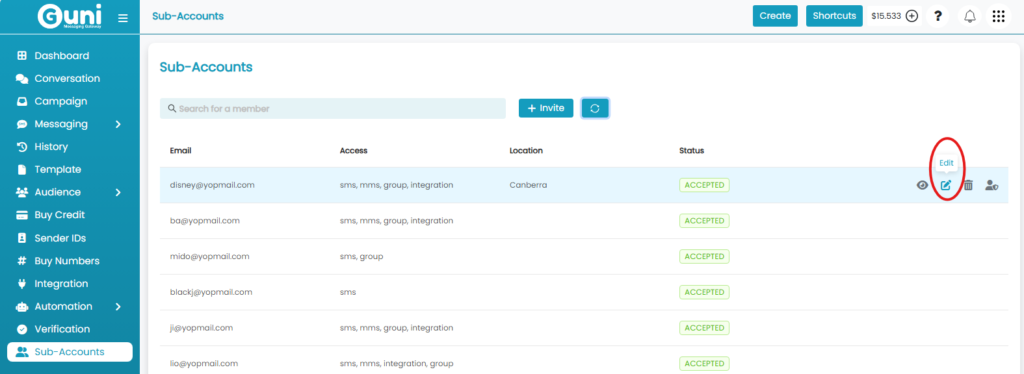Screen dimensions: 1024x374
Task: Invite a new member
Action: (546, 108)
